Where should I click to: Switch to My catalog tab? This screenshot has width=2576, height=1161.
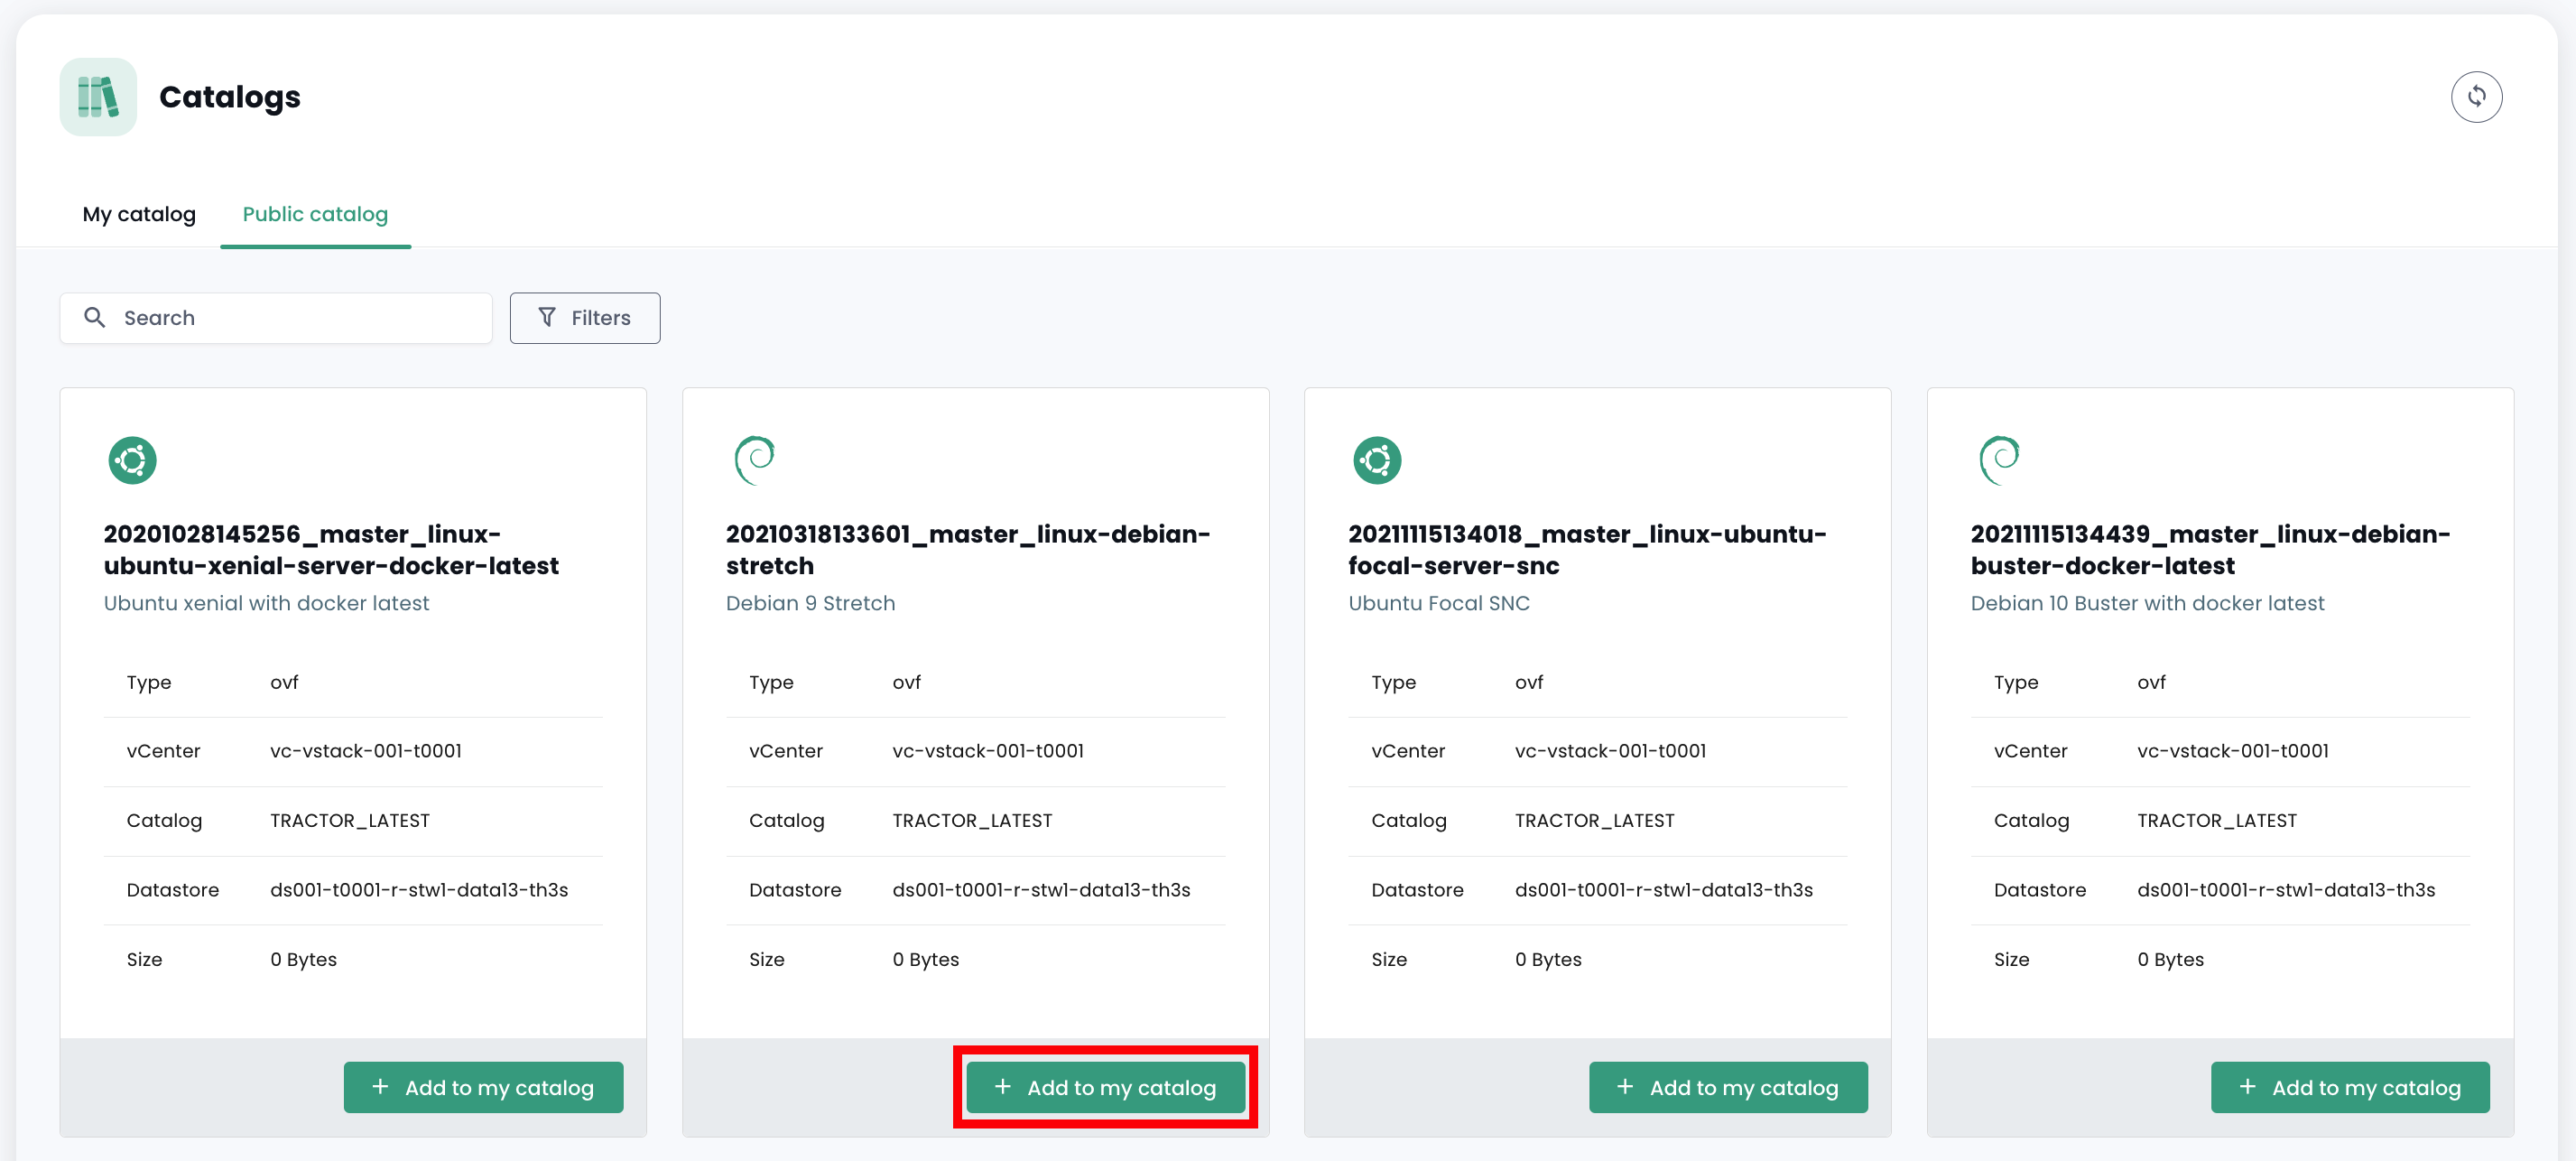(x=139, y=214)
